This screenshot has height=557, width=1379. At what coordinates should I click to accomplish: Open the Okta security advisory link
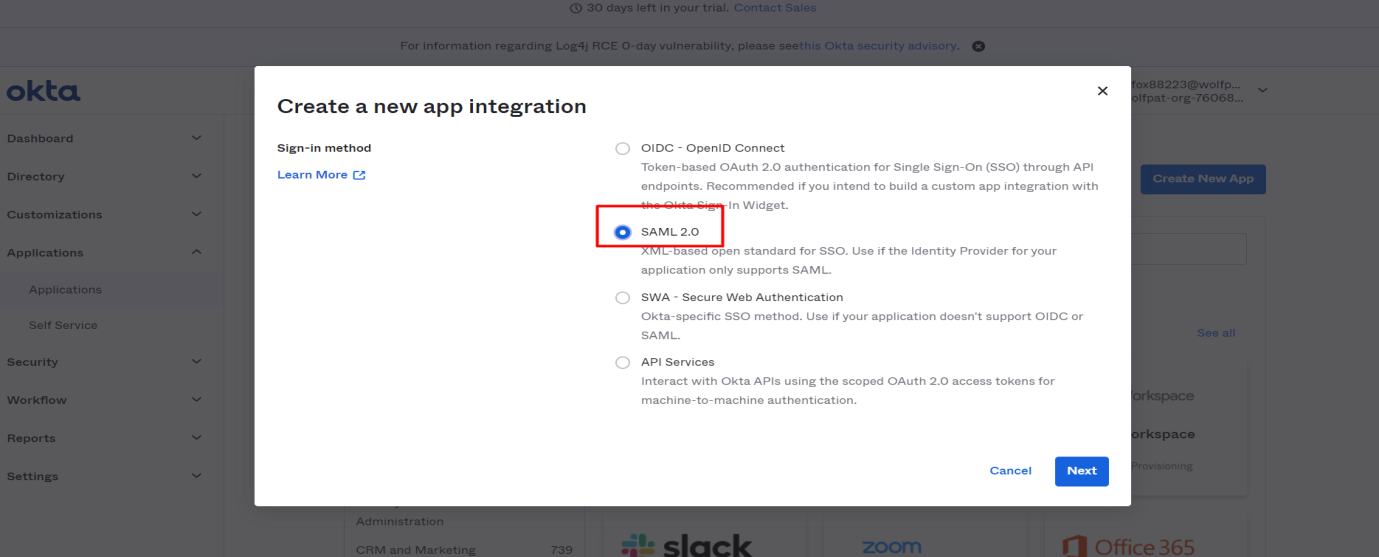click(x=878, y=46)
